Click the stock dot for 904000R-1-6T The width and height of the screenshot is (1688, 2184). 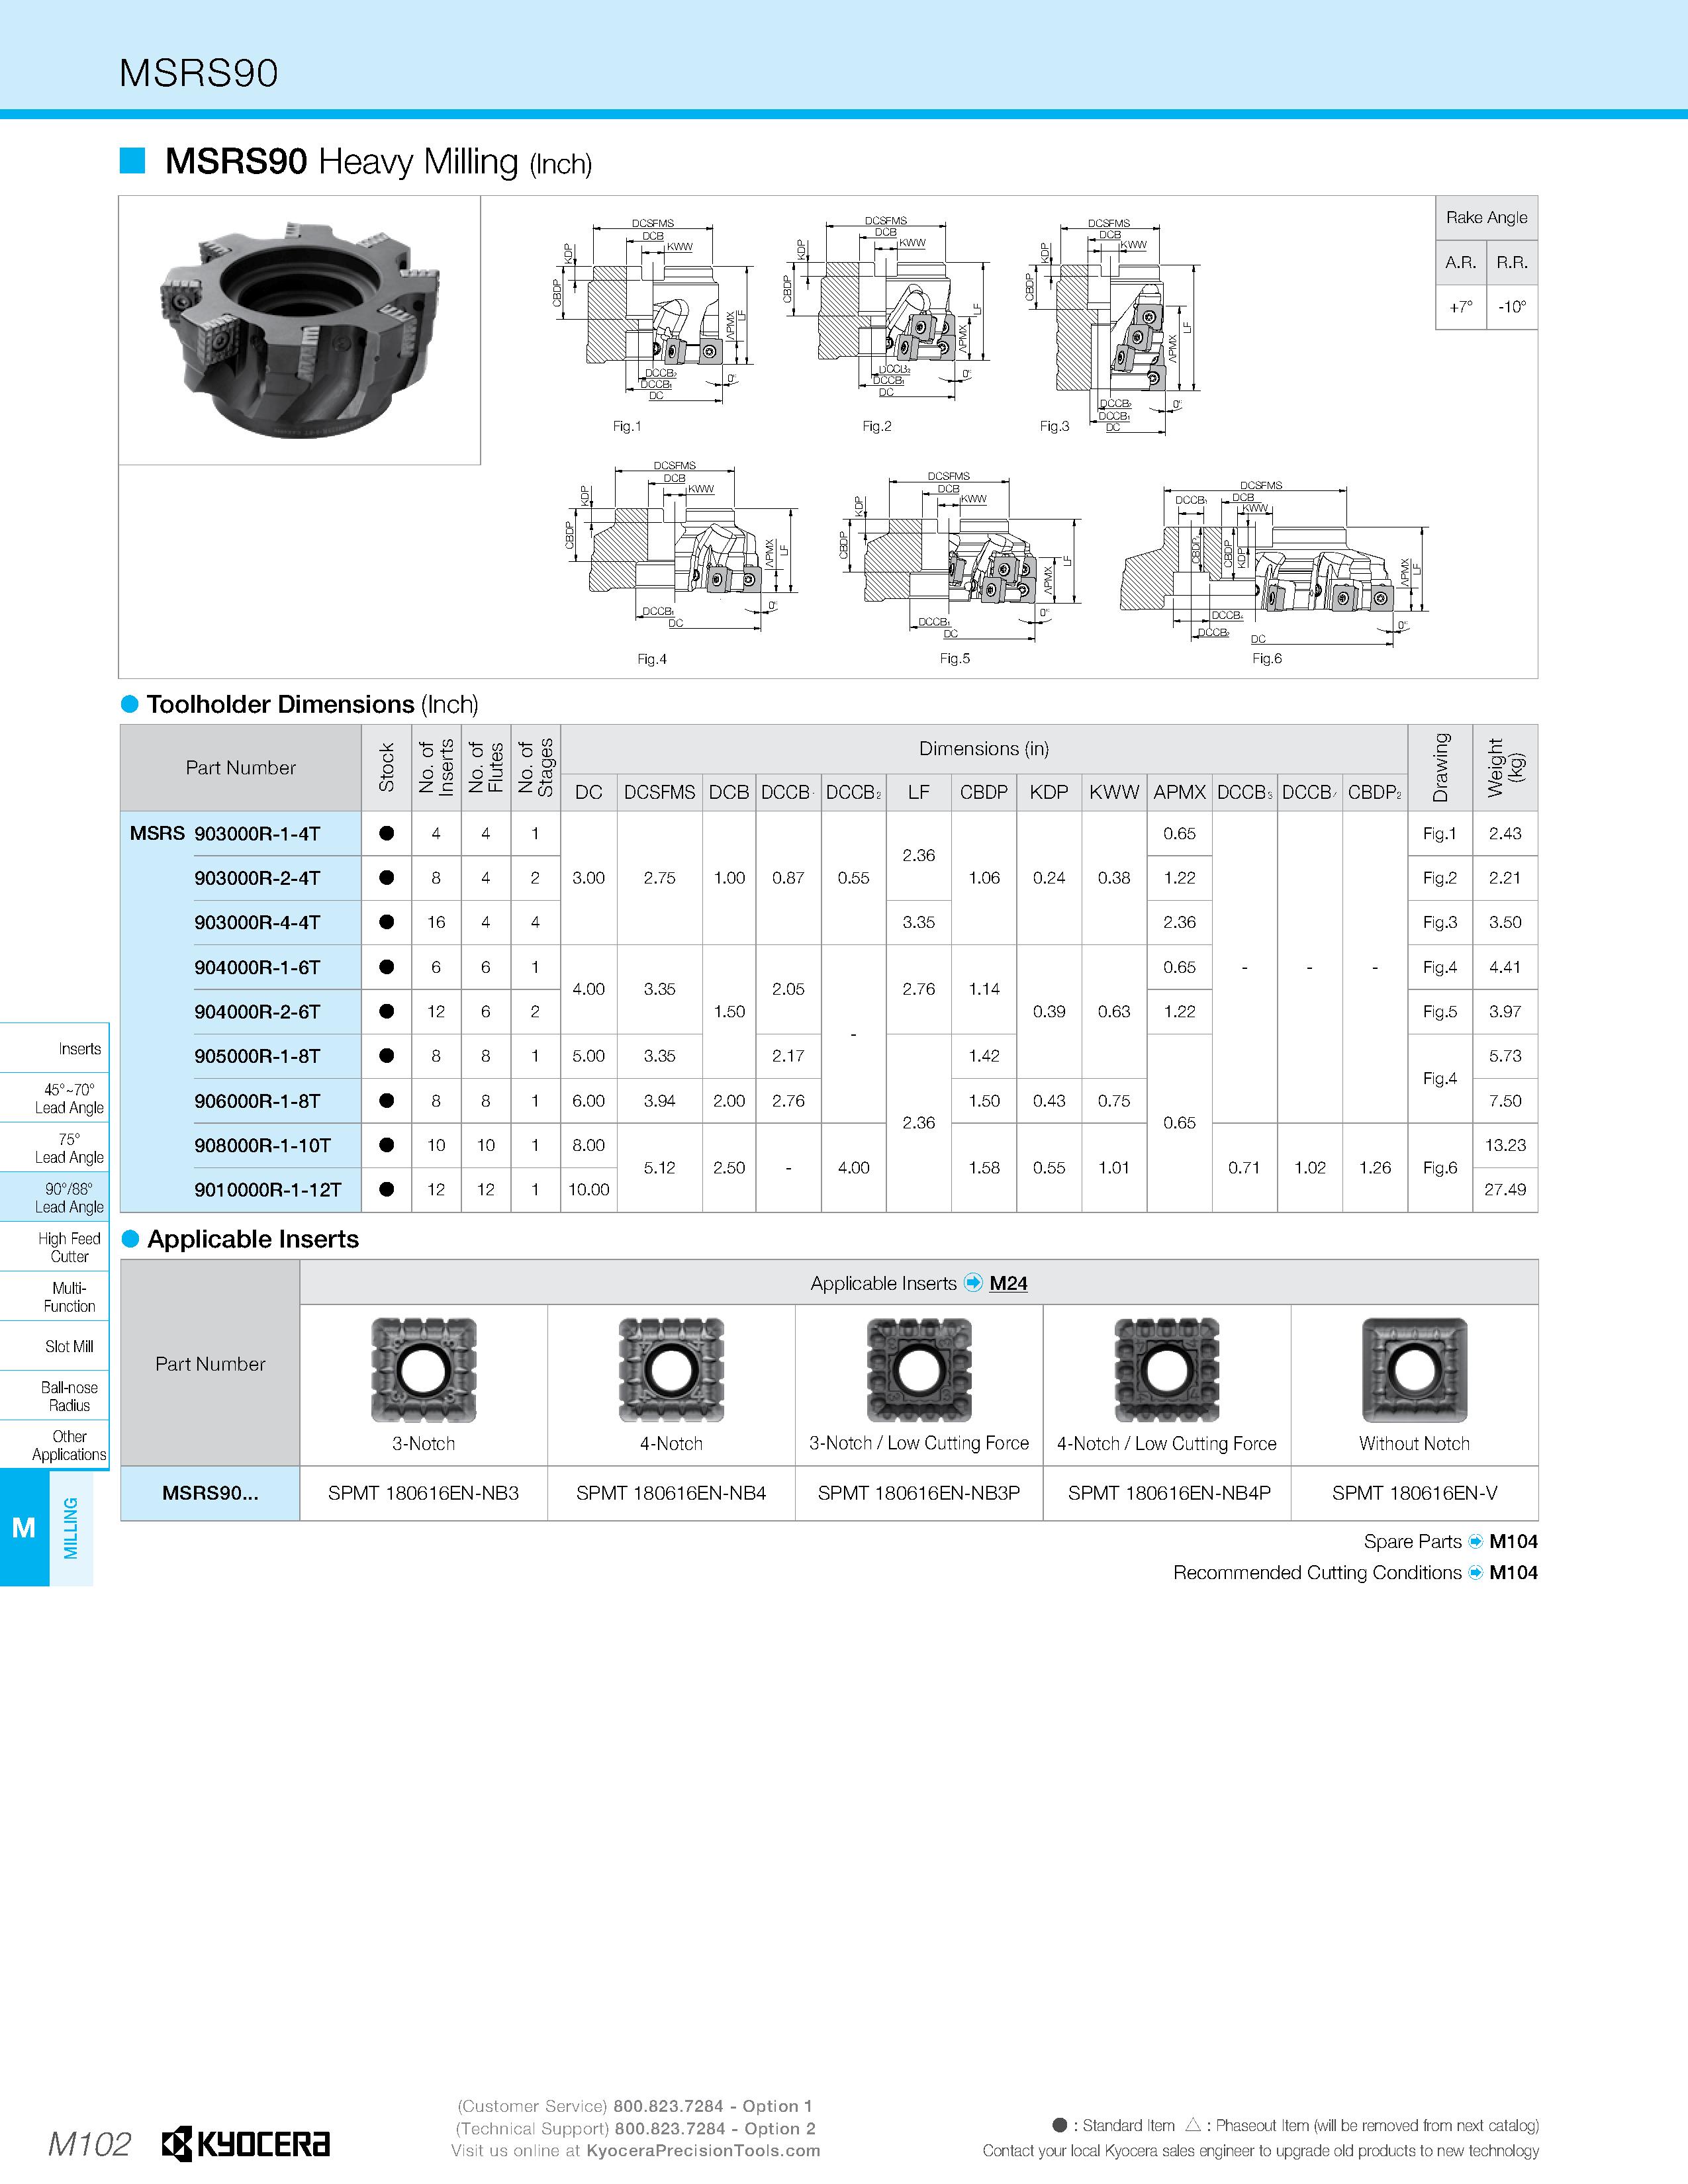click(x=387, y=967)
